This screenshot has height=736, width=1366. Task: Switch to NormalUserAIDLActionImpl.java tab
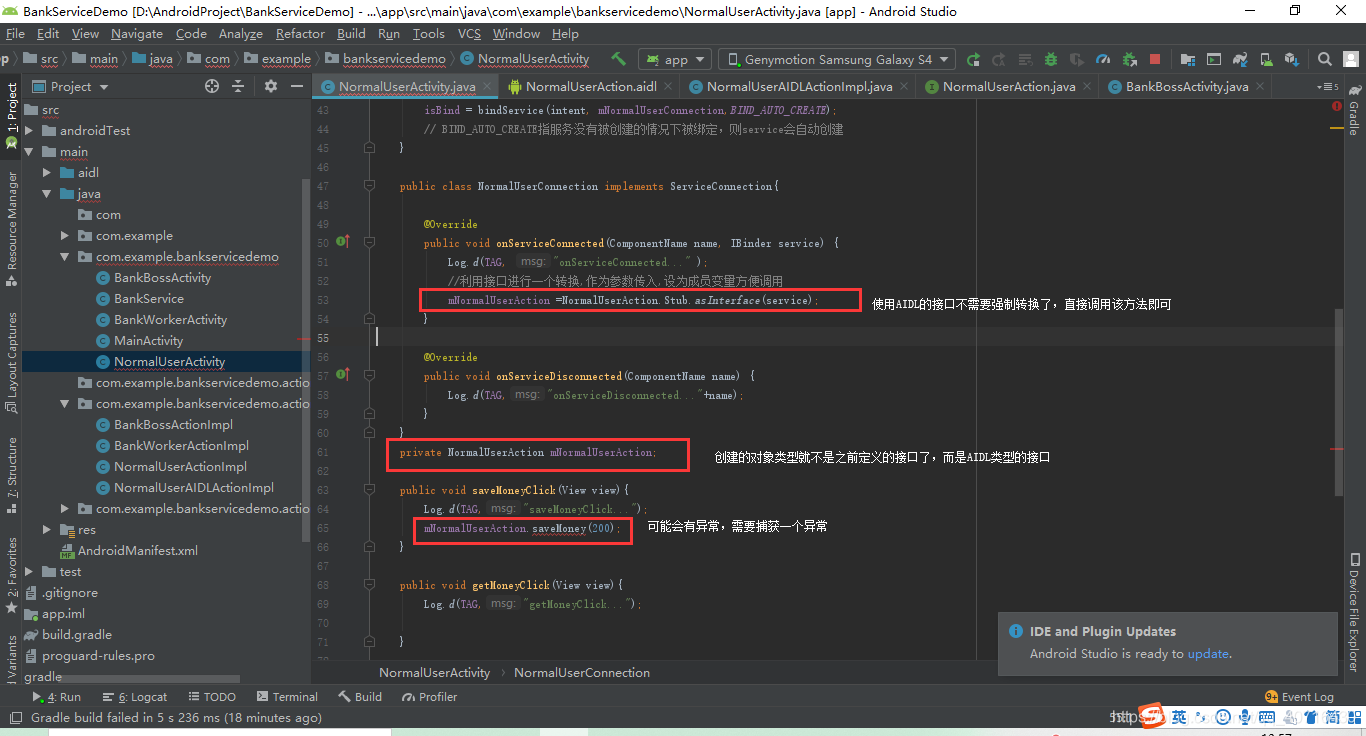point(799,86)
